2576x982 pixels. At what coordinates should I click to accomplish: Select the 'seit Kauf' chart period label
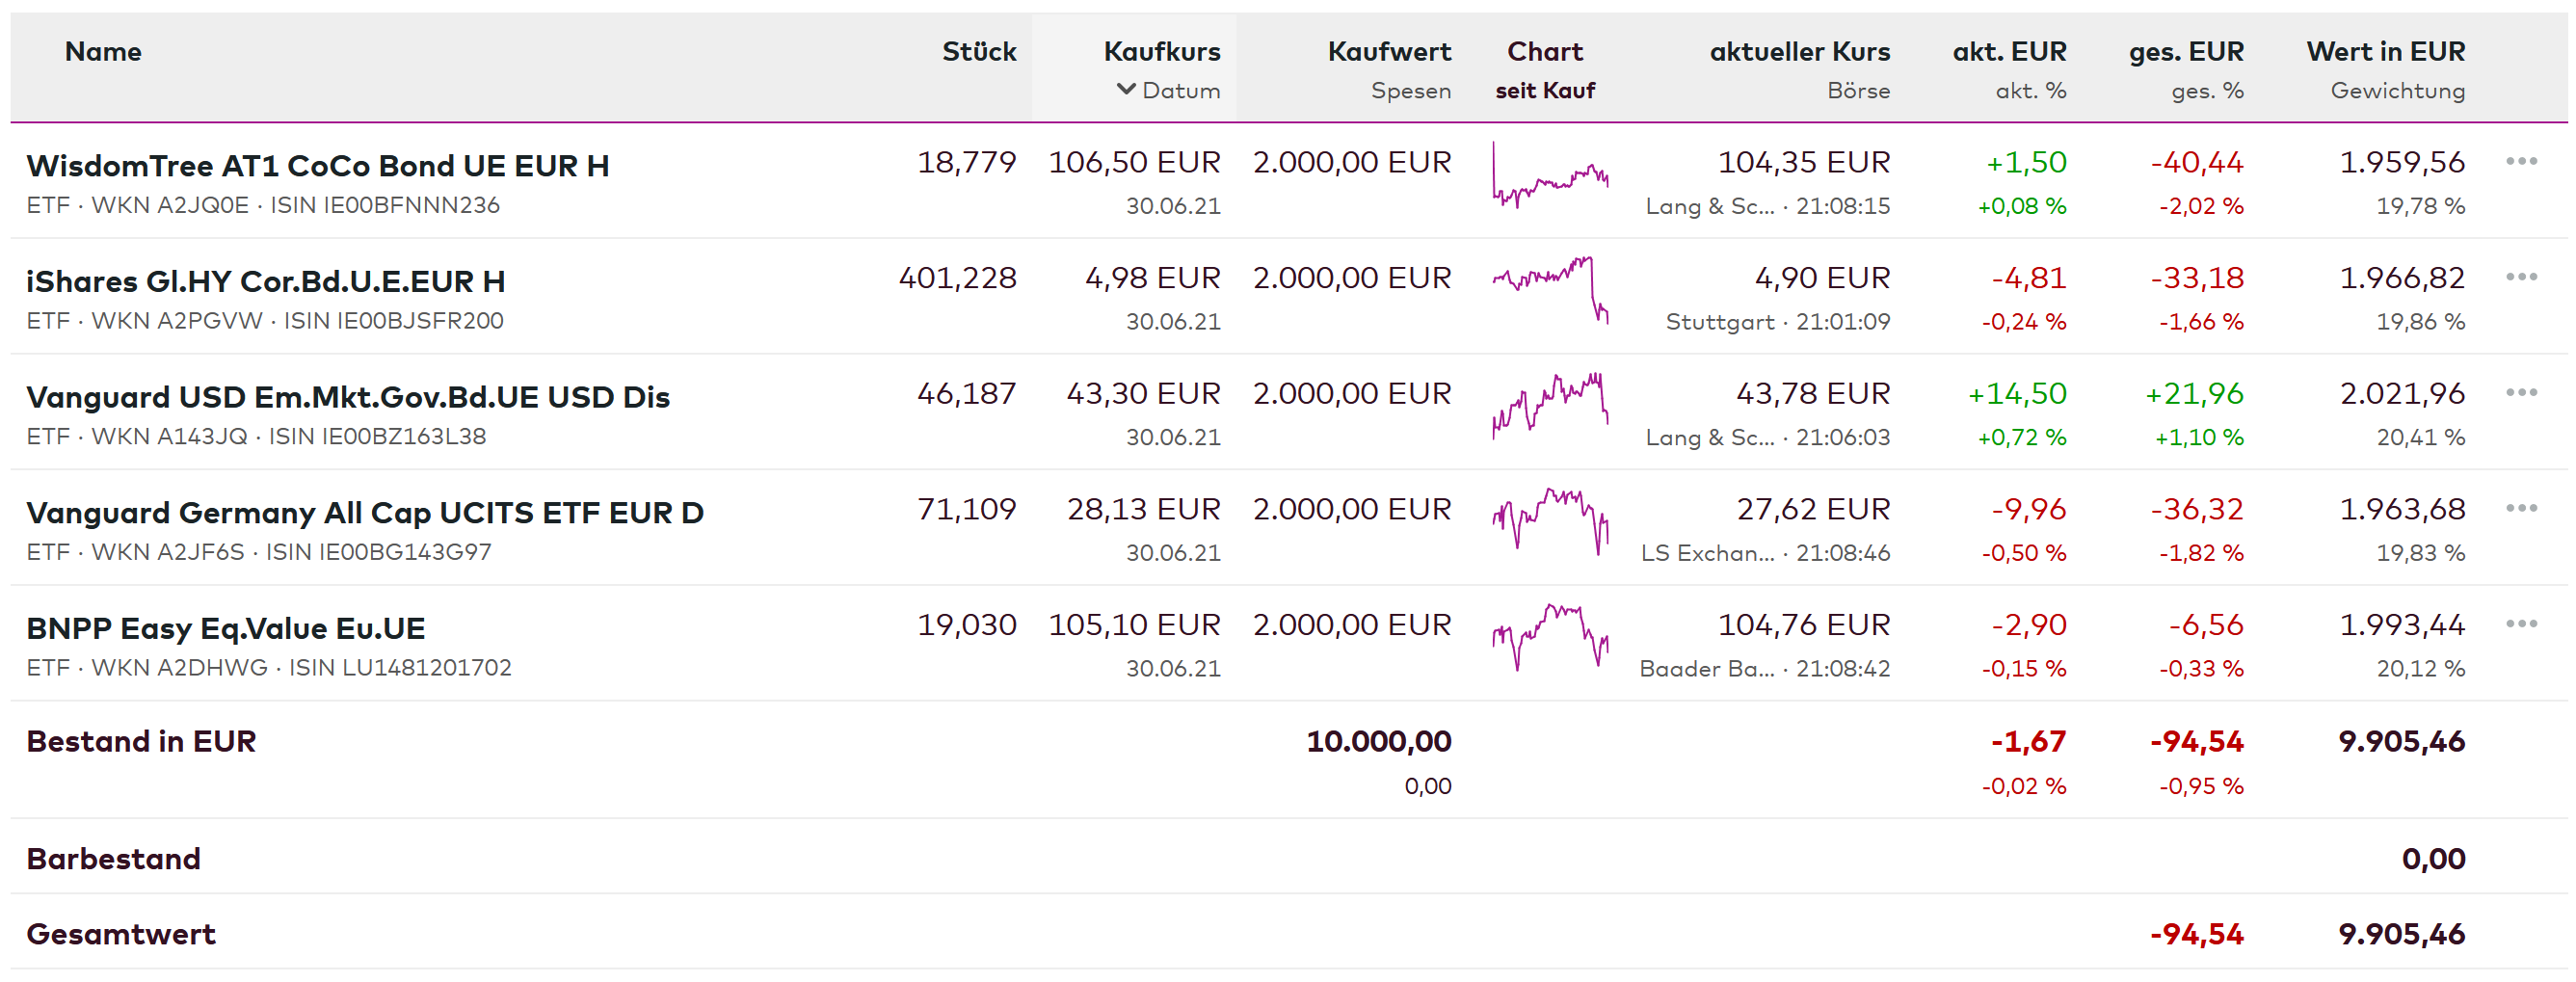coord(1545,91)
